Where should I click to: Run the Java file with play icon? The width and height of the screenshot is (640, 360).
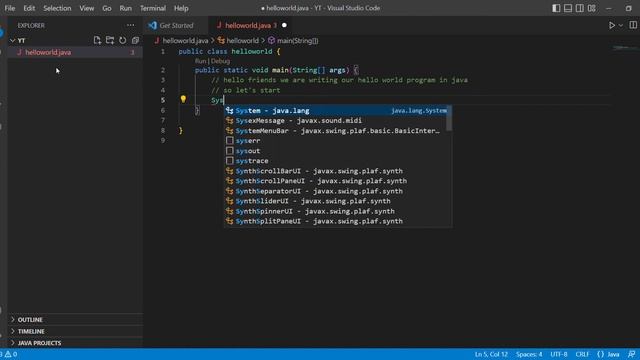612,25
